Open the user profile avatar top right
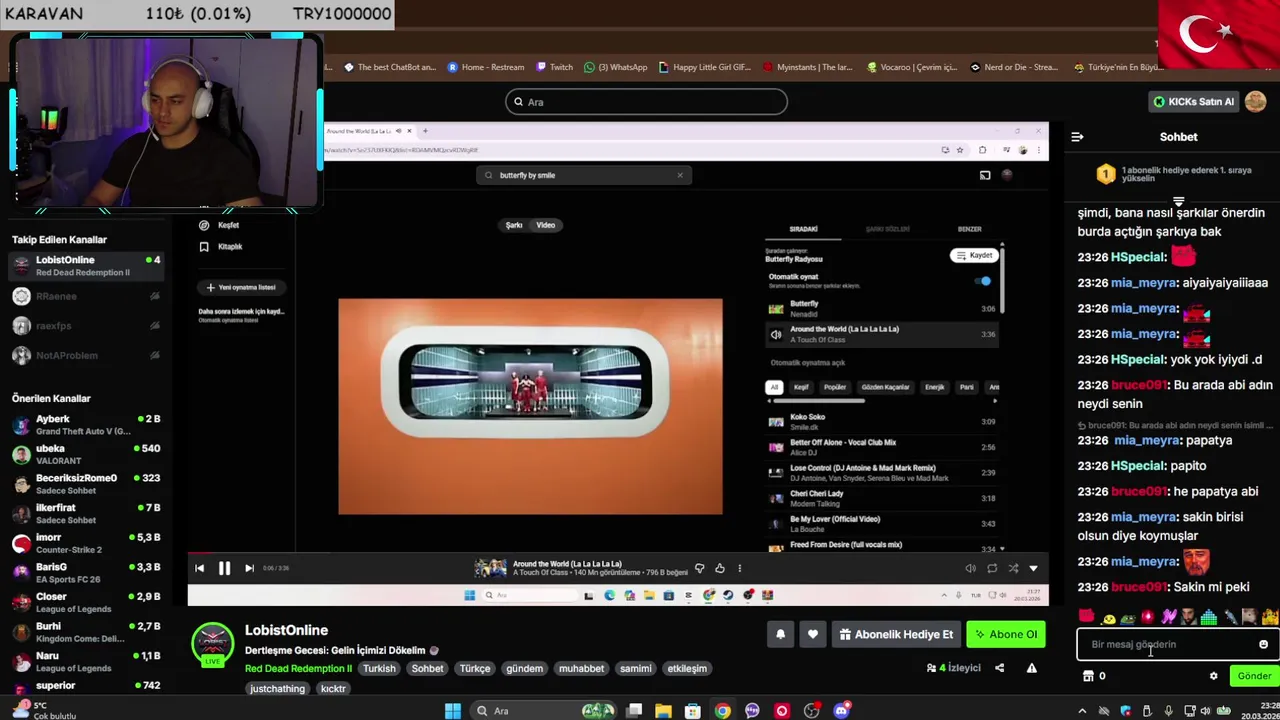The height and width of the screenshot is (720, 1280). [x=1256, y=102]
